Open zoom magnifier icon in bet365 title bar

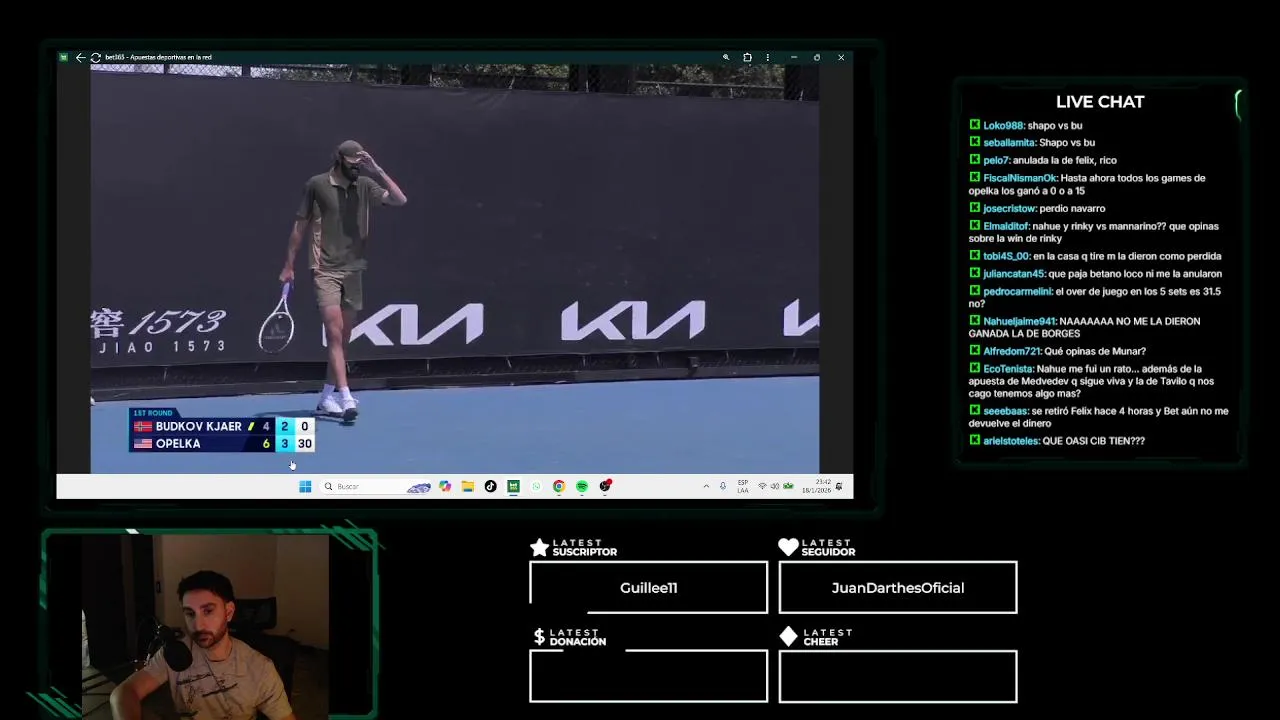[x=726, y=57]
